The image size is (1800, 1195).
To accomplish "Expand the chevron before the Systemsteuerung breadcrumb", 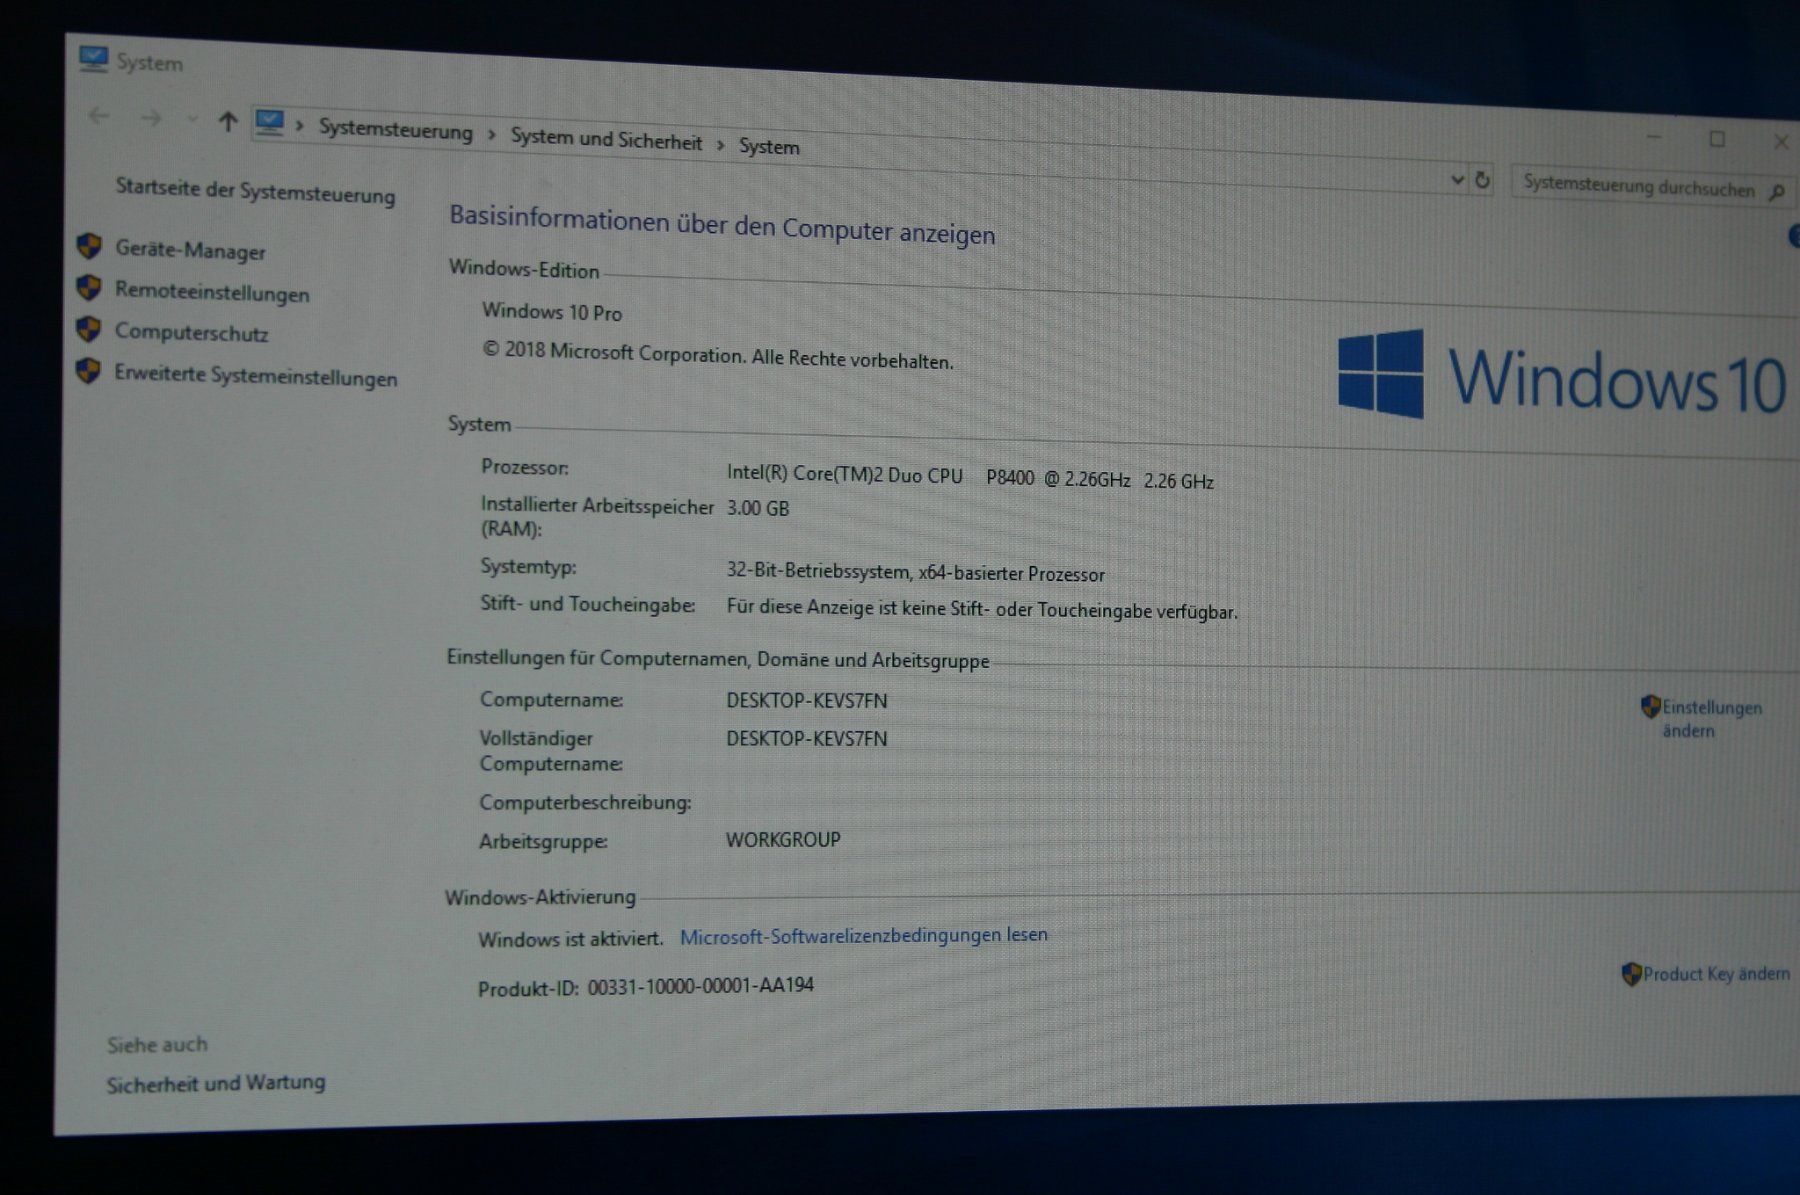I will pyautogui.click(x=299, y=126).
